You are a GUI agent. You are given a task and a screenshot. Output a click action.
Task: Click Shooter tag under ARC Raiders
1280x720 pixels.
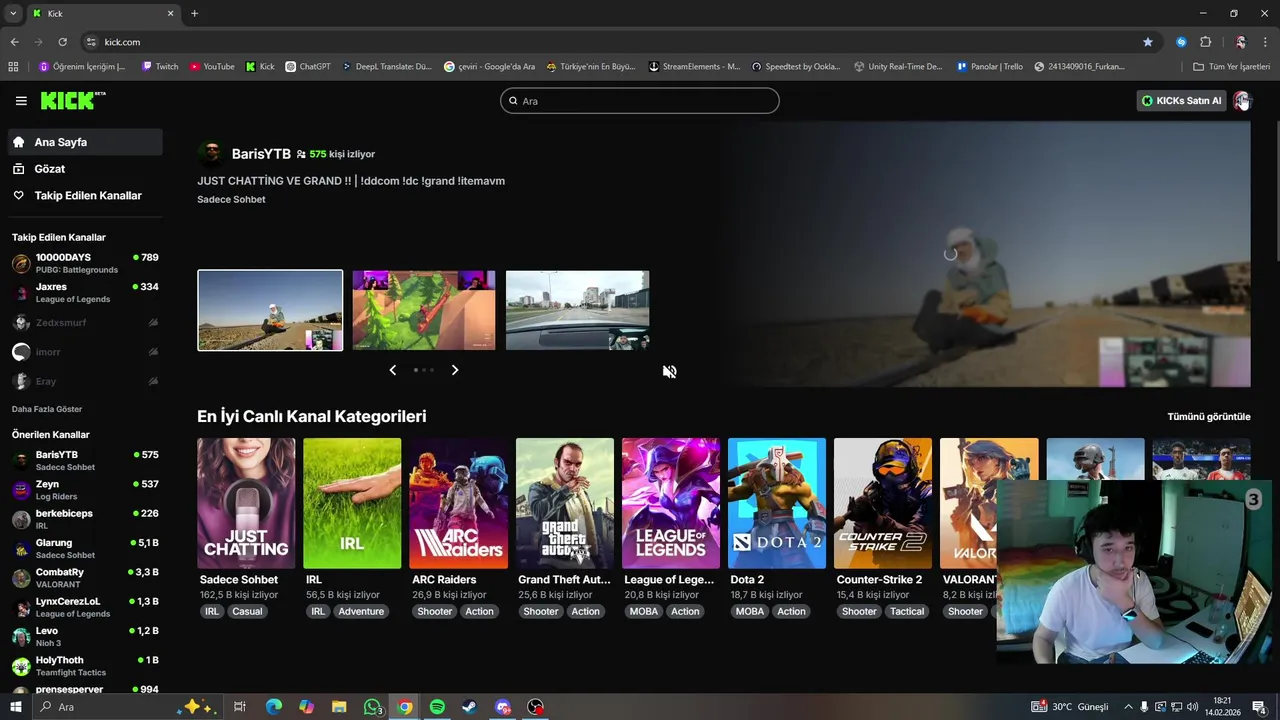click(x=435, y=611)
